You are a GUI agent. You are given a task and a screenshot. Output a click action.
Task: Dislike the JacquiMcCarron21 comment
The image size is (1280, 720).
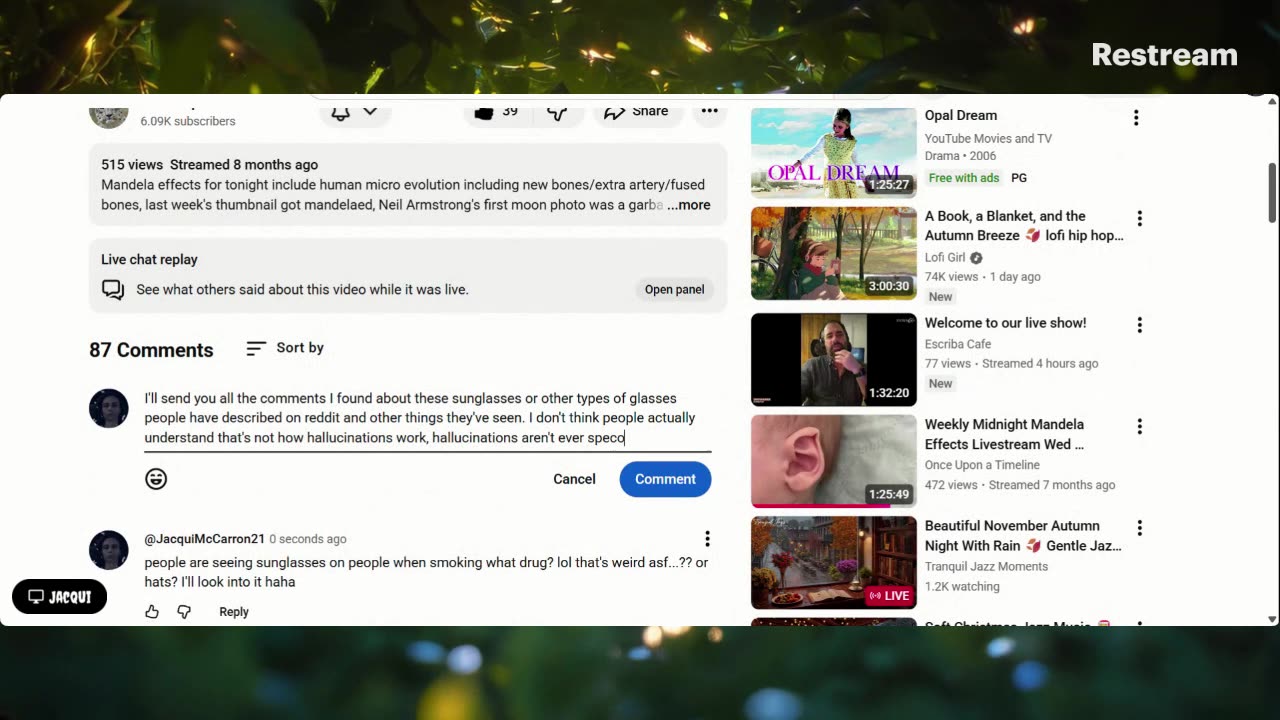click(184, 612)
